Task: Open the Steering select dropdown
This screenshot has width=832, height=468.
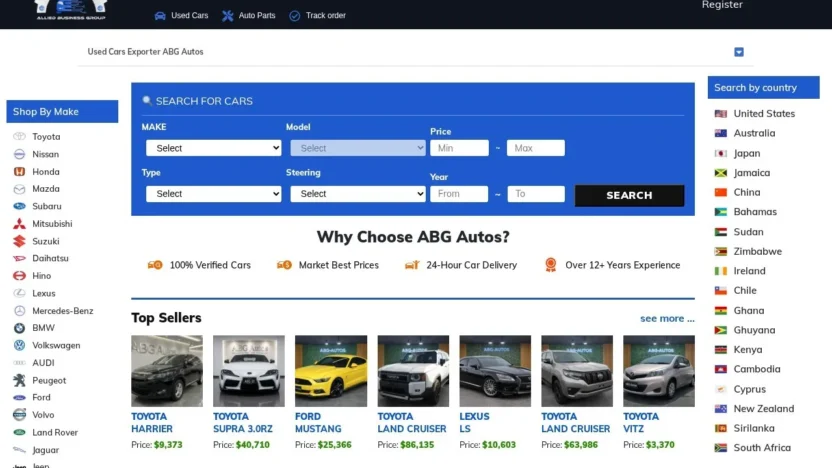Action: 358,194
